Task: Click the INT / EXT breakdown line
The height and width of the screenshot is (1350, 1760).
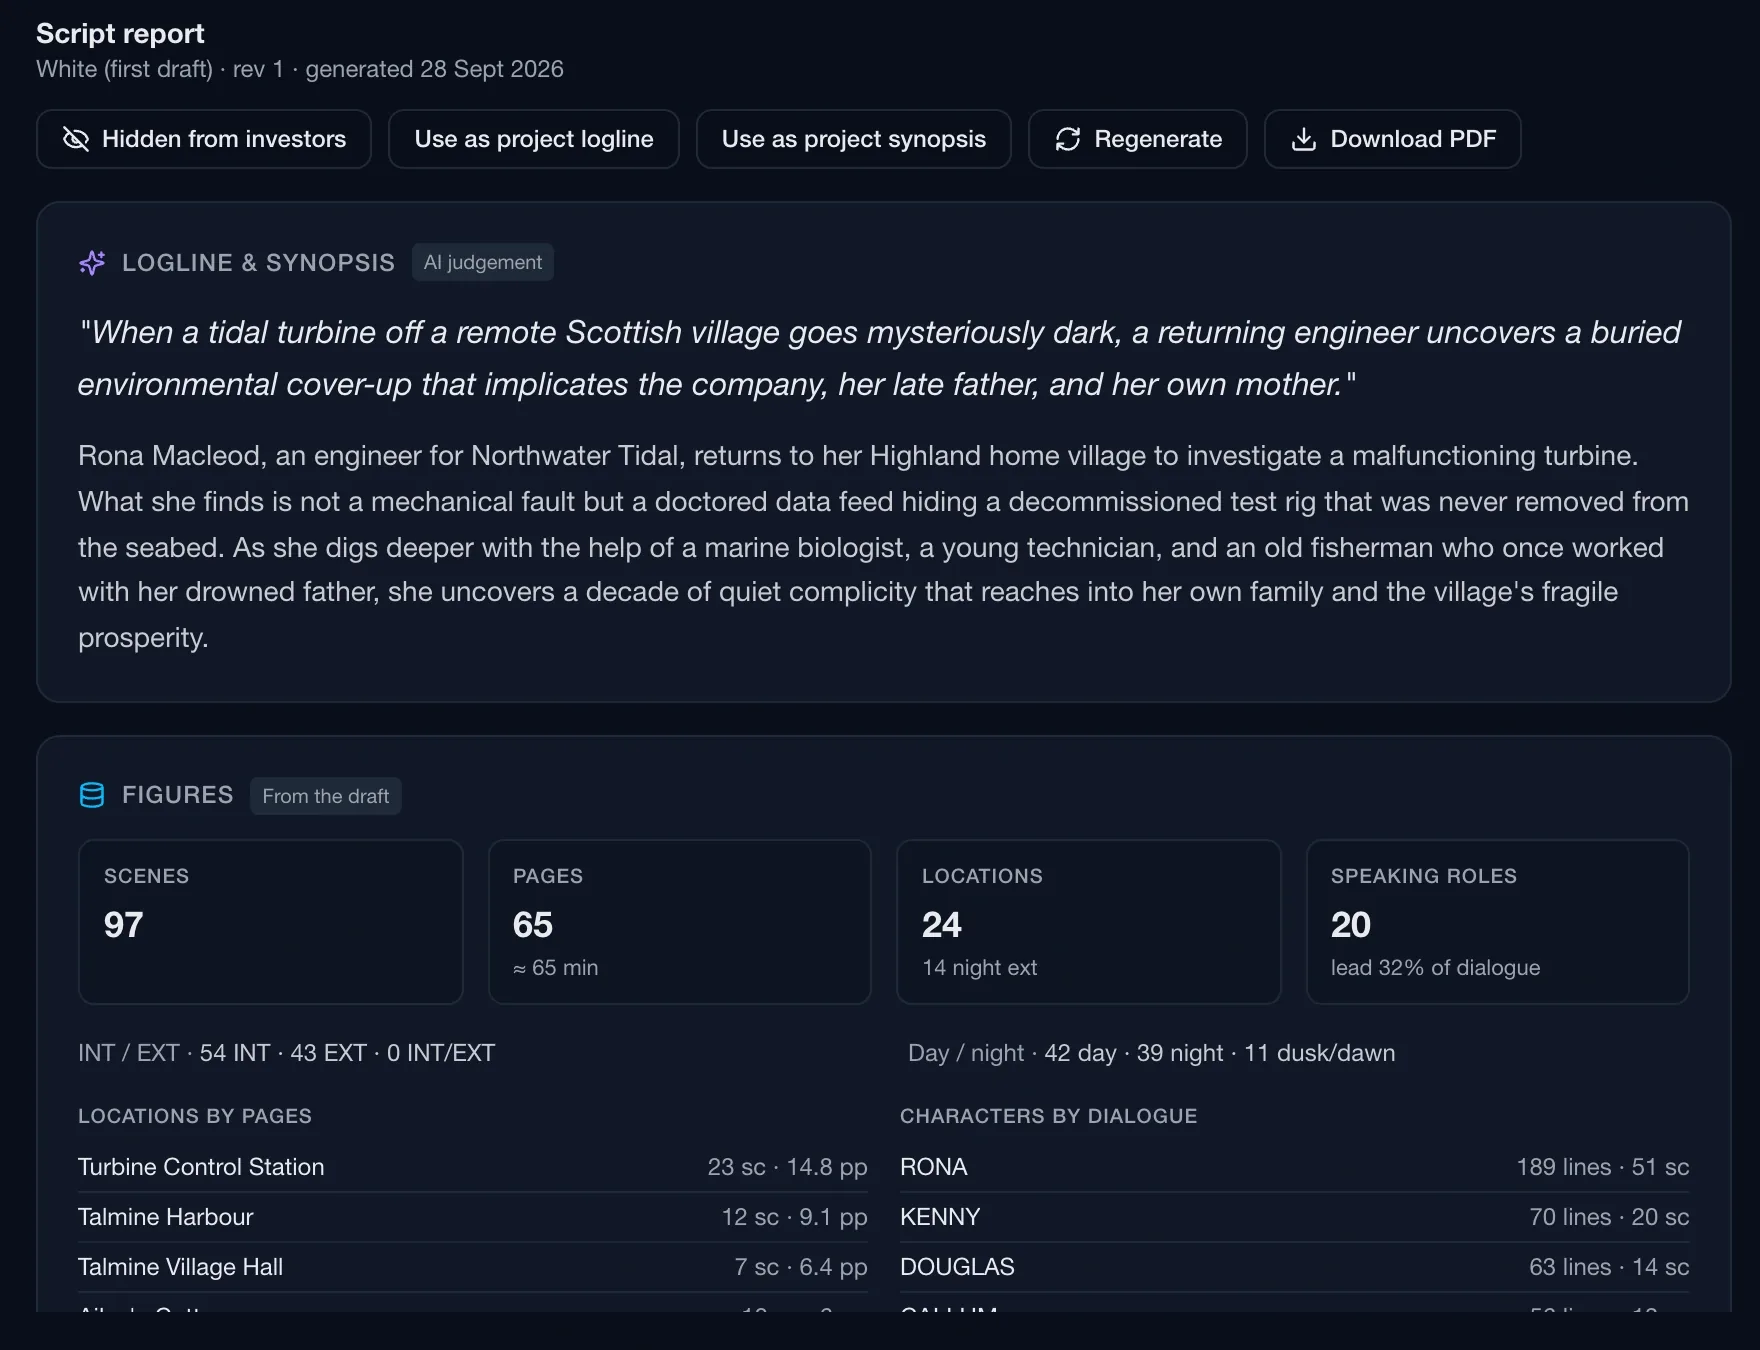Action: tap(287, 1053)
